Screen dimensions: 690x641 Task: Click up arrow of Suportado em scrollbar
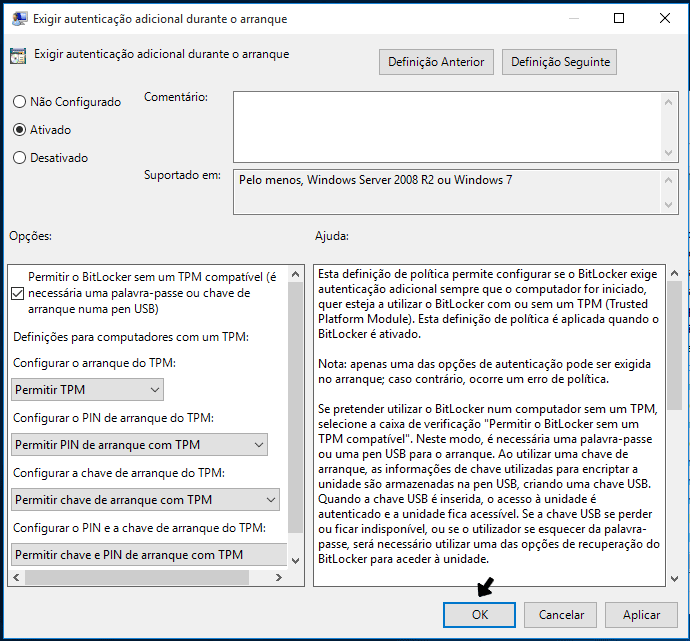tap(668, 180)
